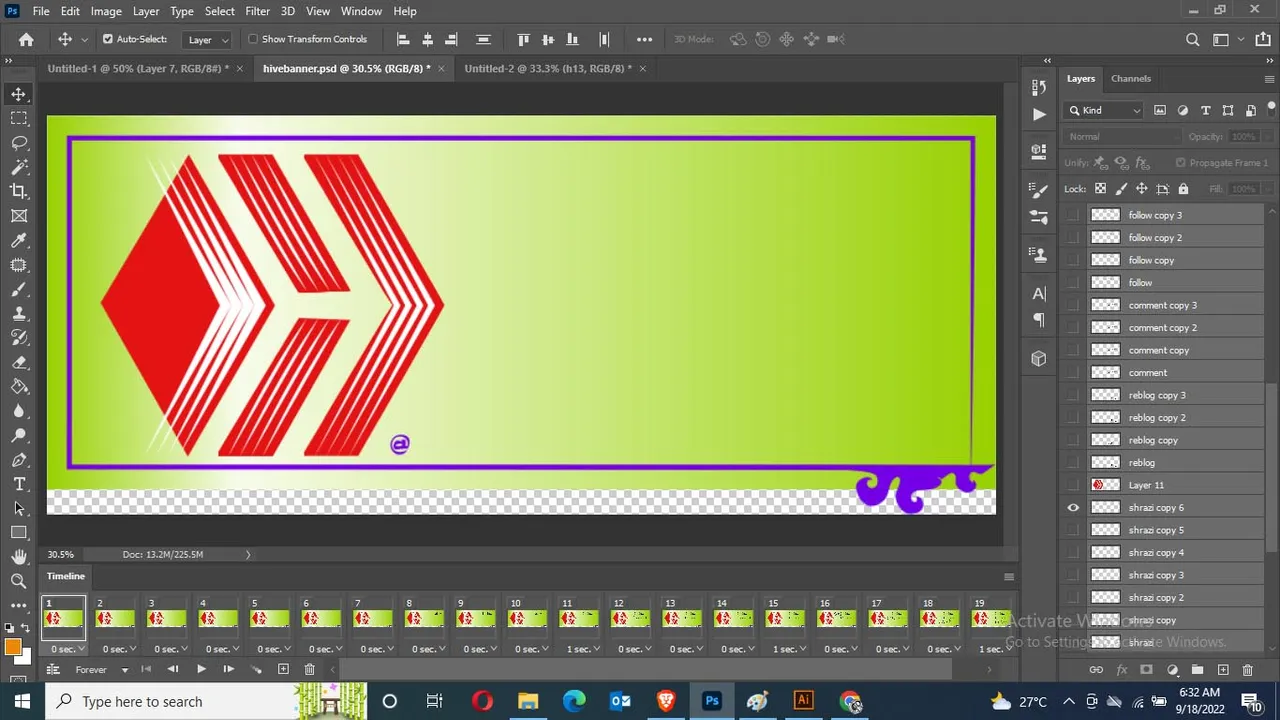Open the Paragraph panel icon
Screen dimensions: 1280x720
click(1039, 320)
